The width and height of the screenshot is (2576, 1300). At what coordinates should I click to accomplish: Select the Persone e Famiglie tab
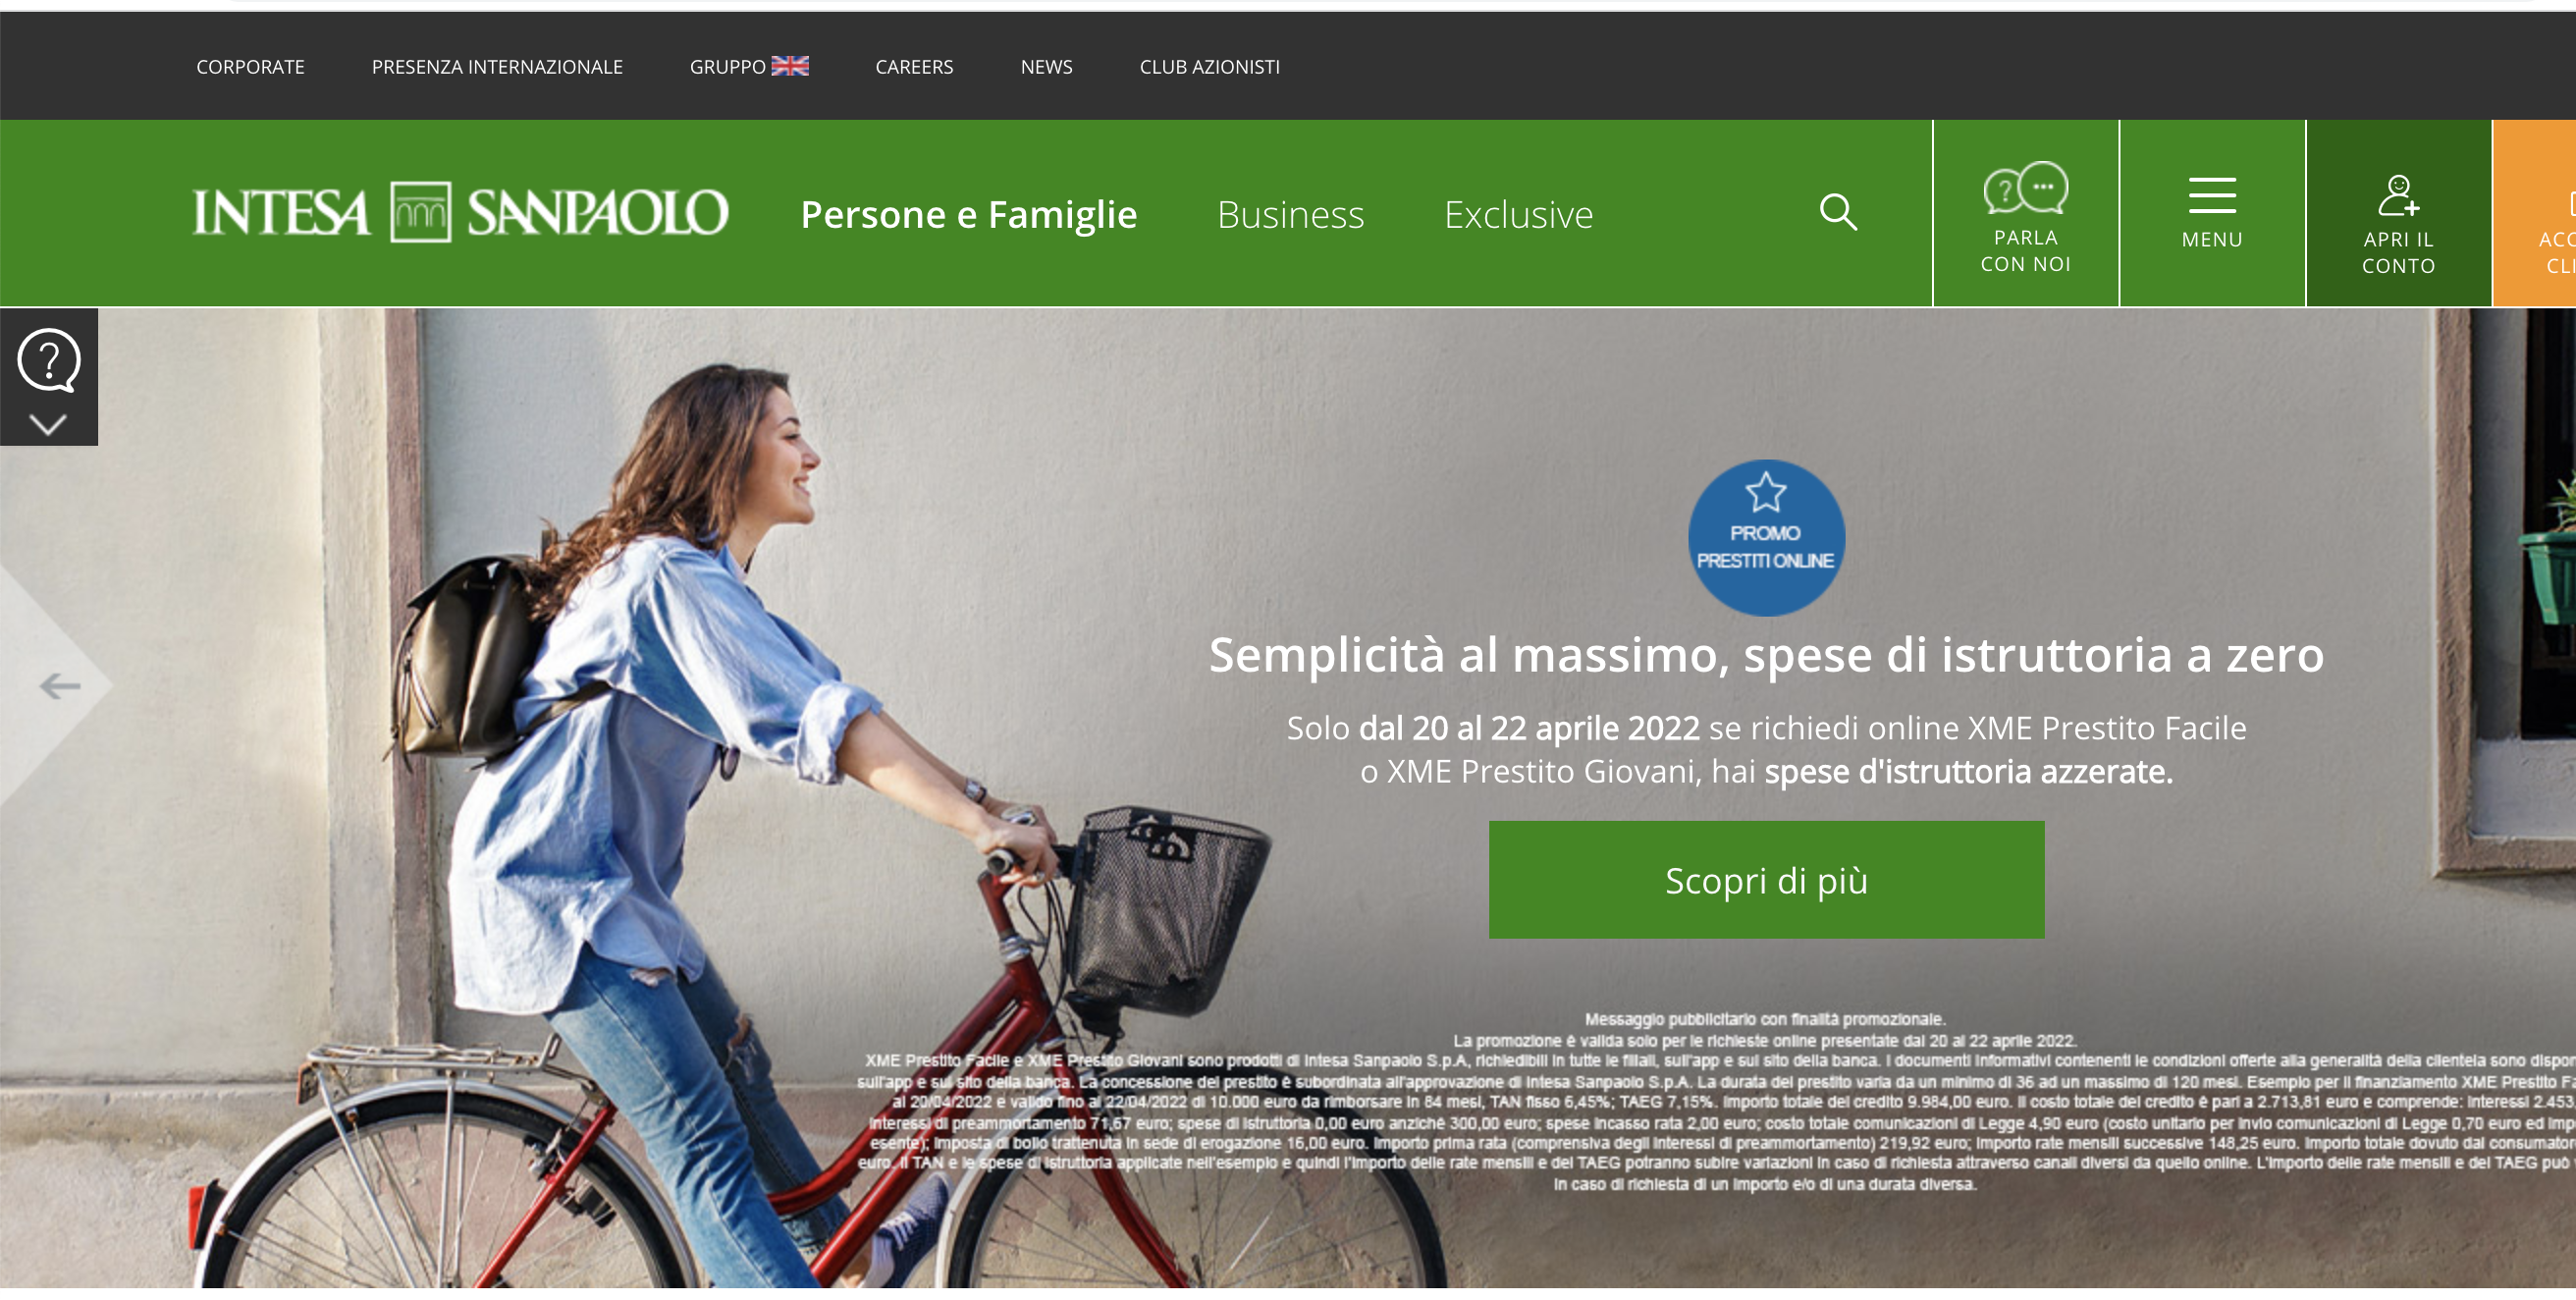pos(968,214)
